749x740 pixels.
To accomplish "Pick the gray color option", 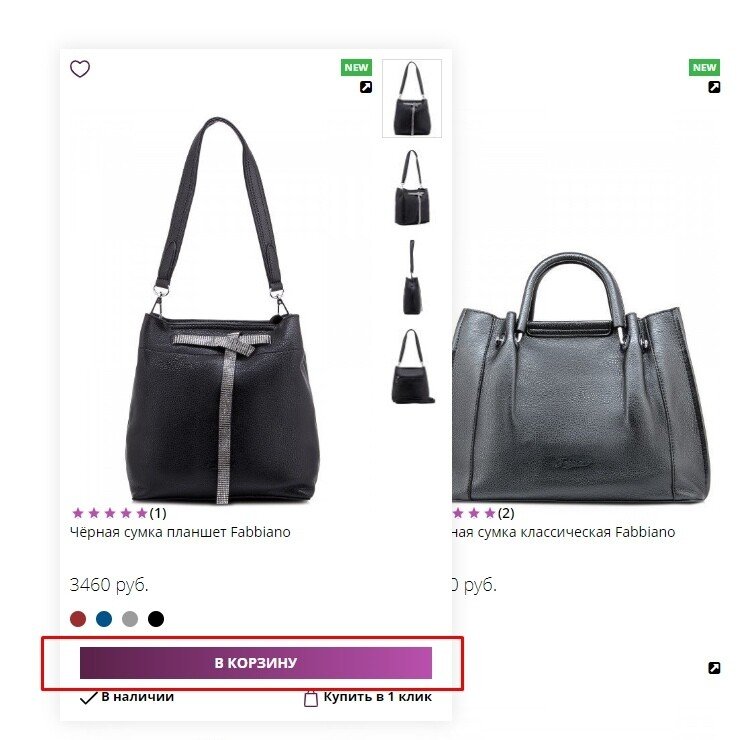I will tap(130, 619).
